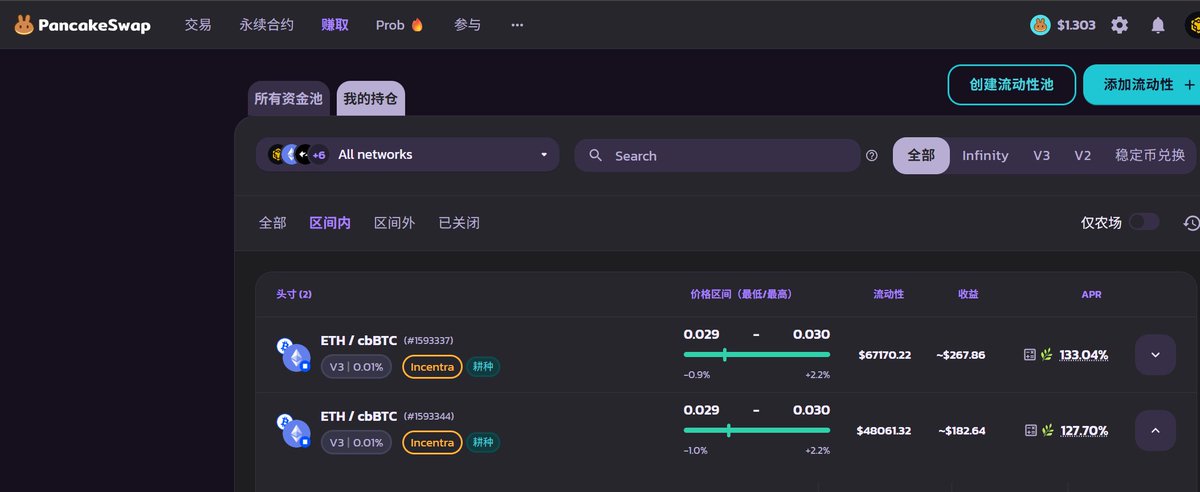
Task: Click 耕种 tag on position #1593337
Action: click(483, 367)
